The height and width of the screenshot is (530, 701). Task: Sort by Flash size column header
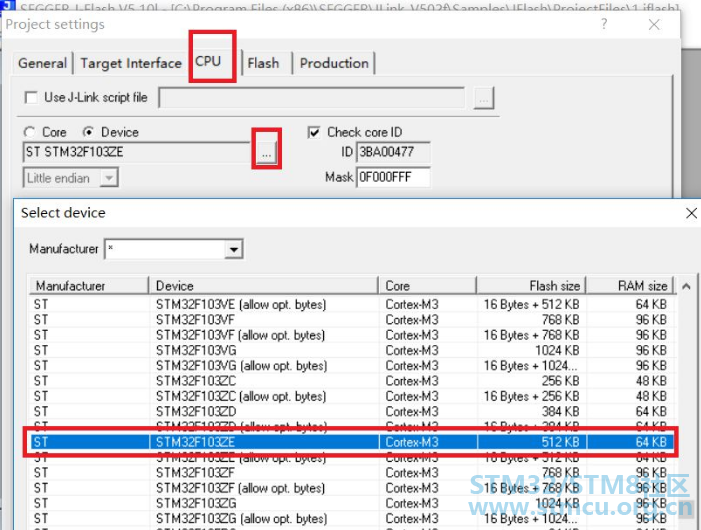pyautogui.click(x=531, y=286)
